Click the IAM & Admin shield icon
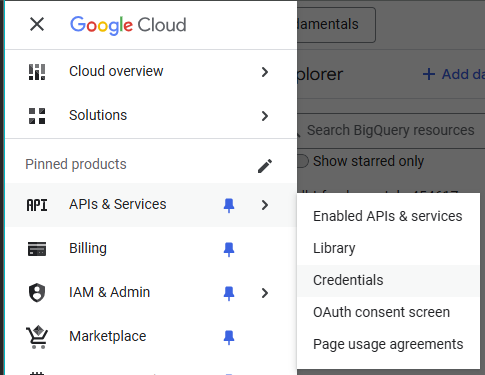Image resolution: width=485 pixels, height=375 pixels. tap(37, 293)
